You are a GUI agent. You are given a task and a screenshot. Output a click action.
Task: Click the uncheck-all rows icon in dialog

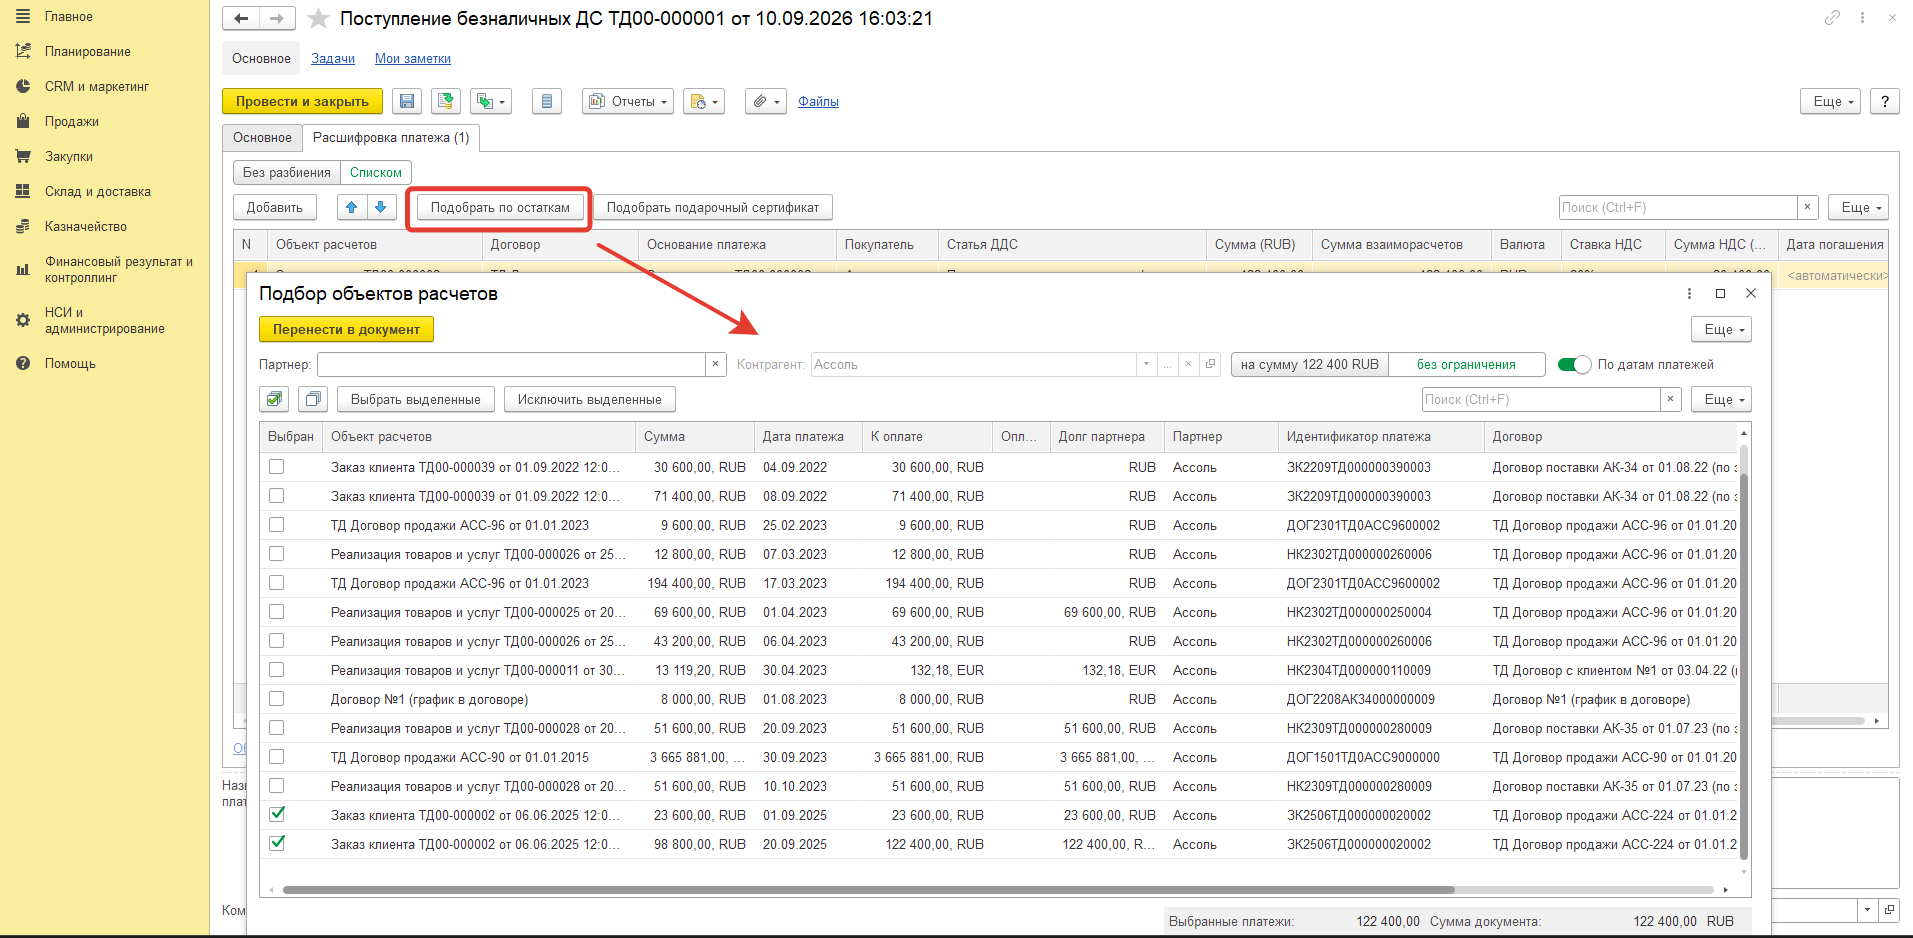pos(313,399)
